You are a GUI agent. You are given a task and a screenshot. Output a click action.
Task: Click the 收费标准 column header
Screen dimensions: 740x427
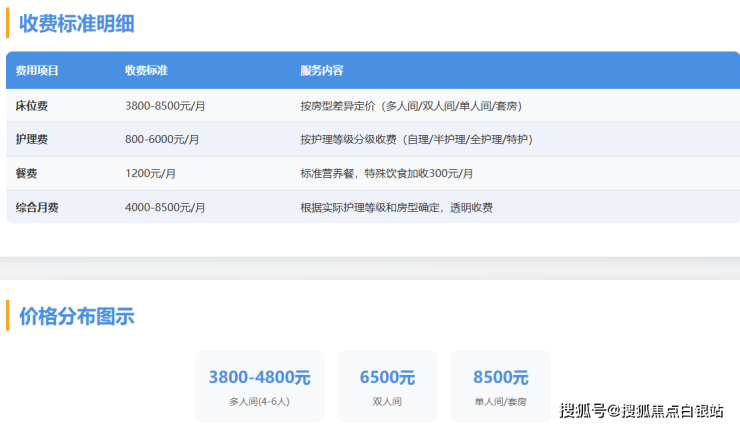[146, 71]
